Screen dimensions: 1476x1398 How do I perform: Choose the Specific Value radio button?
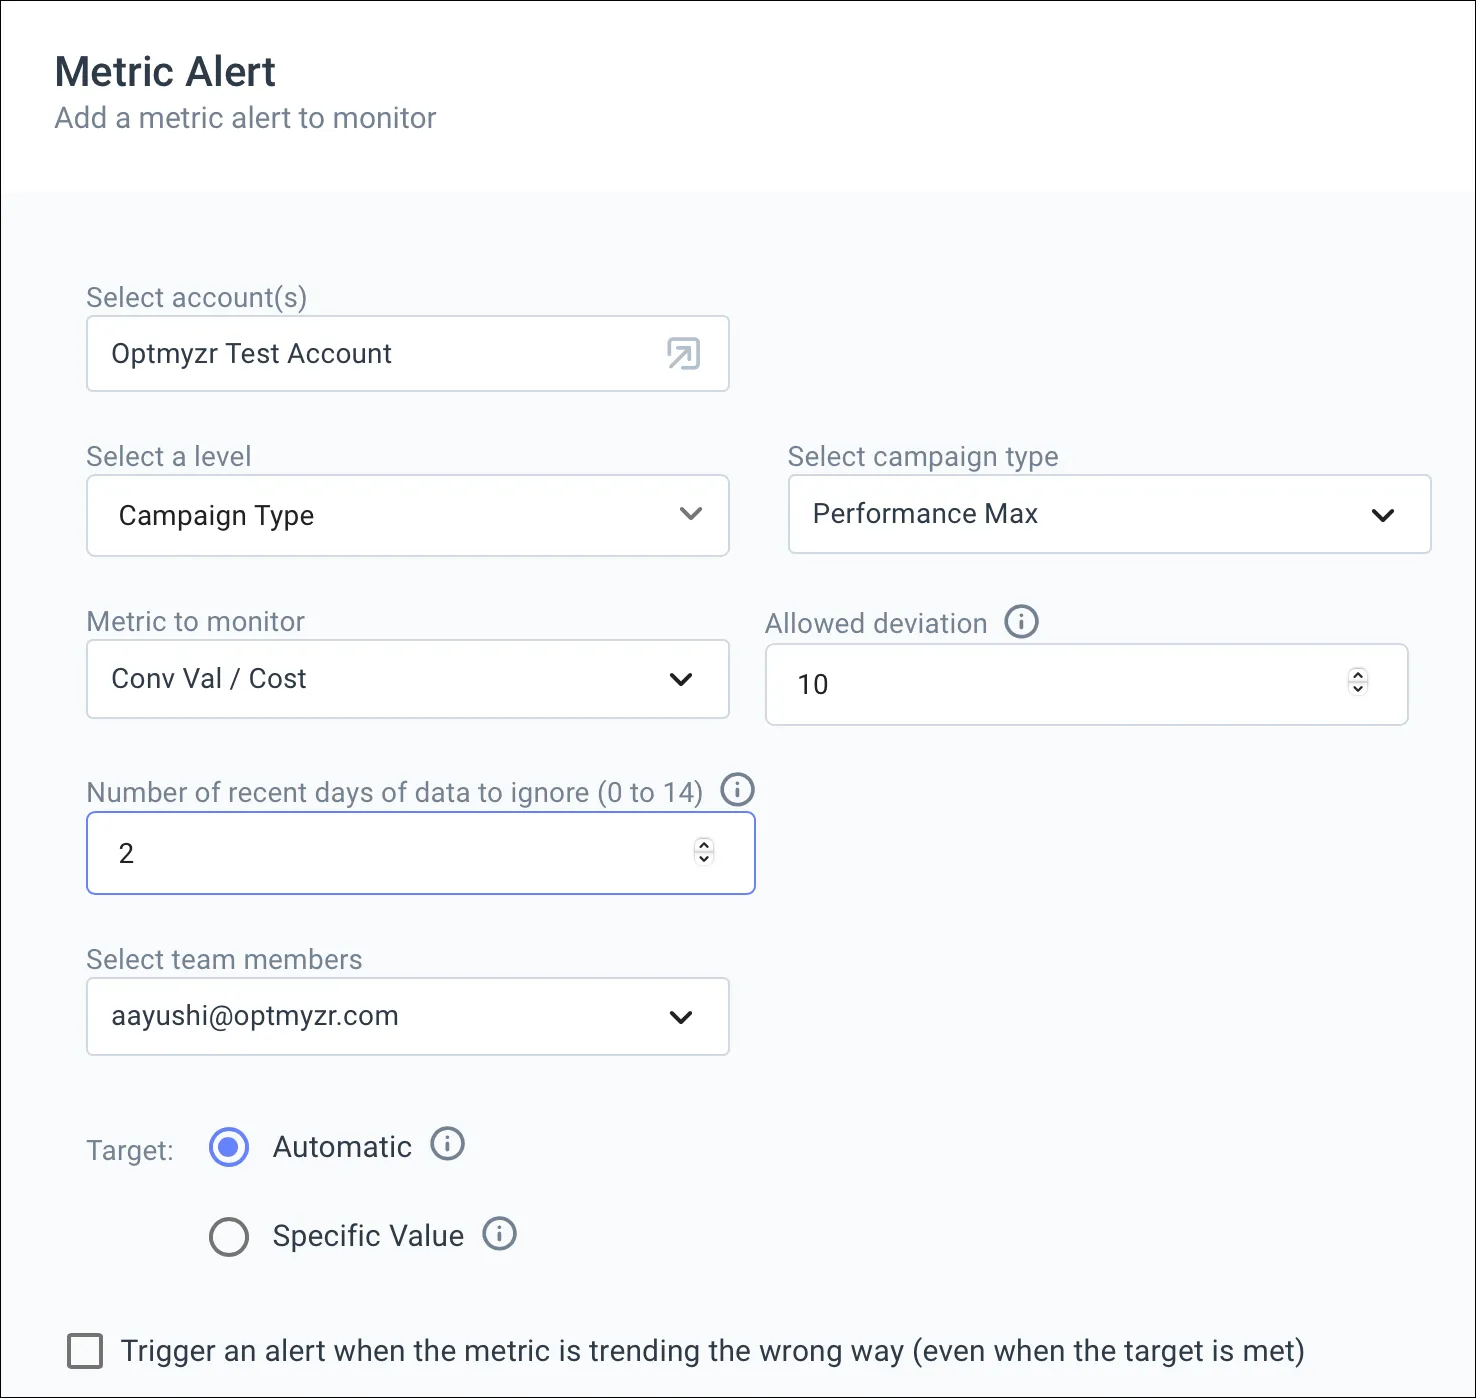pyautogui.click(x=229, y=1236)
